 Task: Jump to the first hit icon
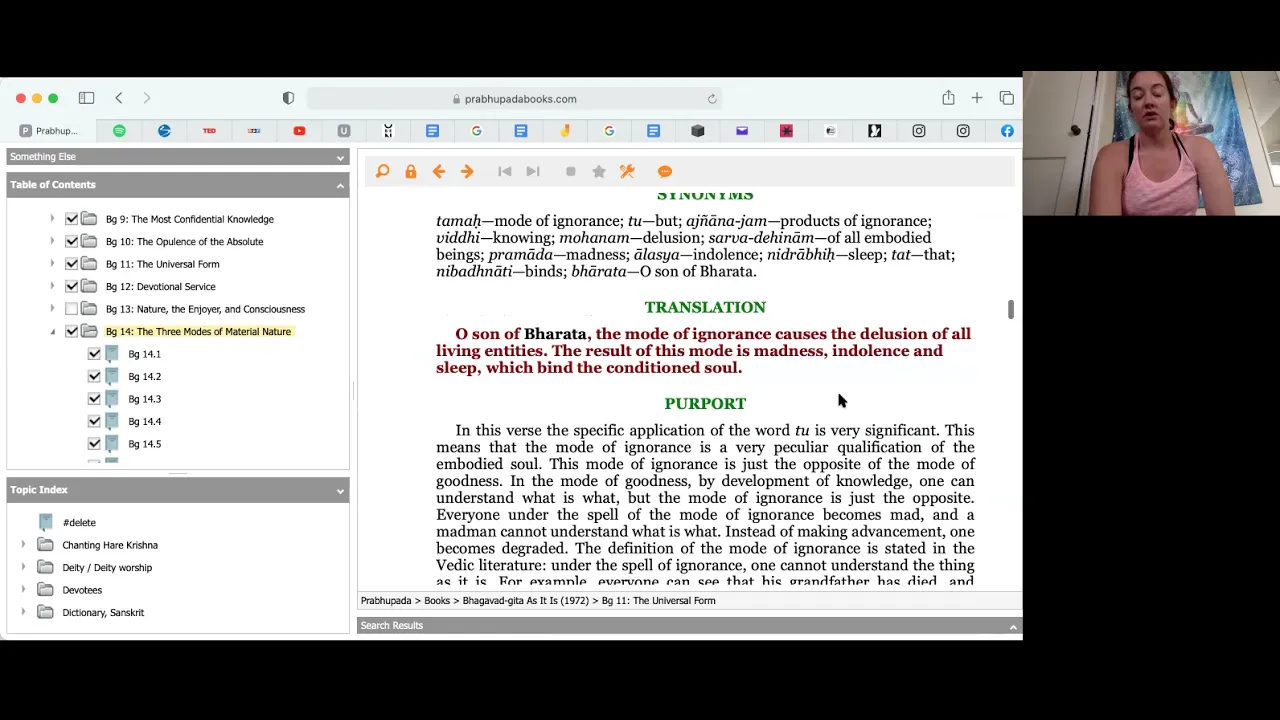pos(505,171)
